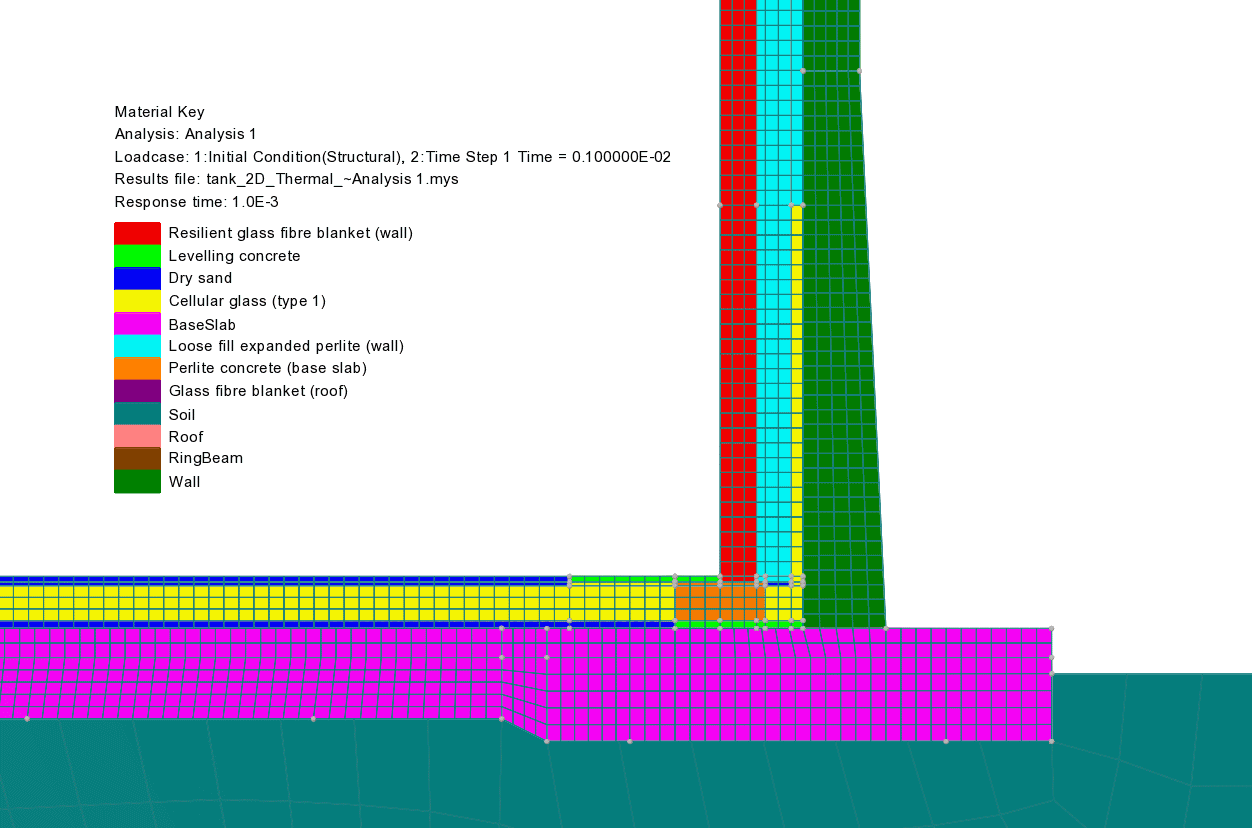This screenshot has height=828, width=1252.
Task: Click the Loadcase description text line
Action: pos(399,157)
